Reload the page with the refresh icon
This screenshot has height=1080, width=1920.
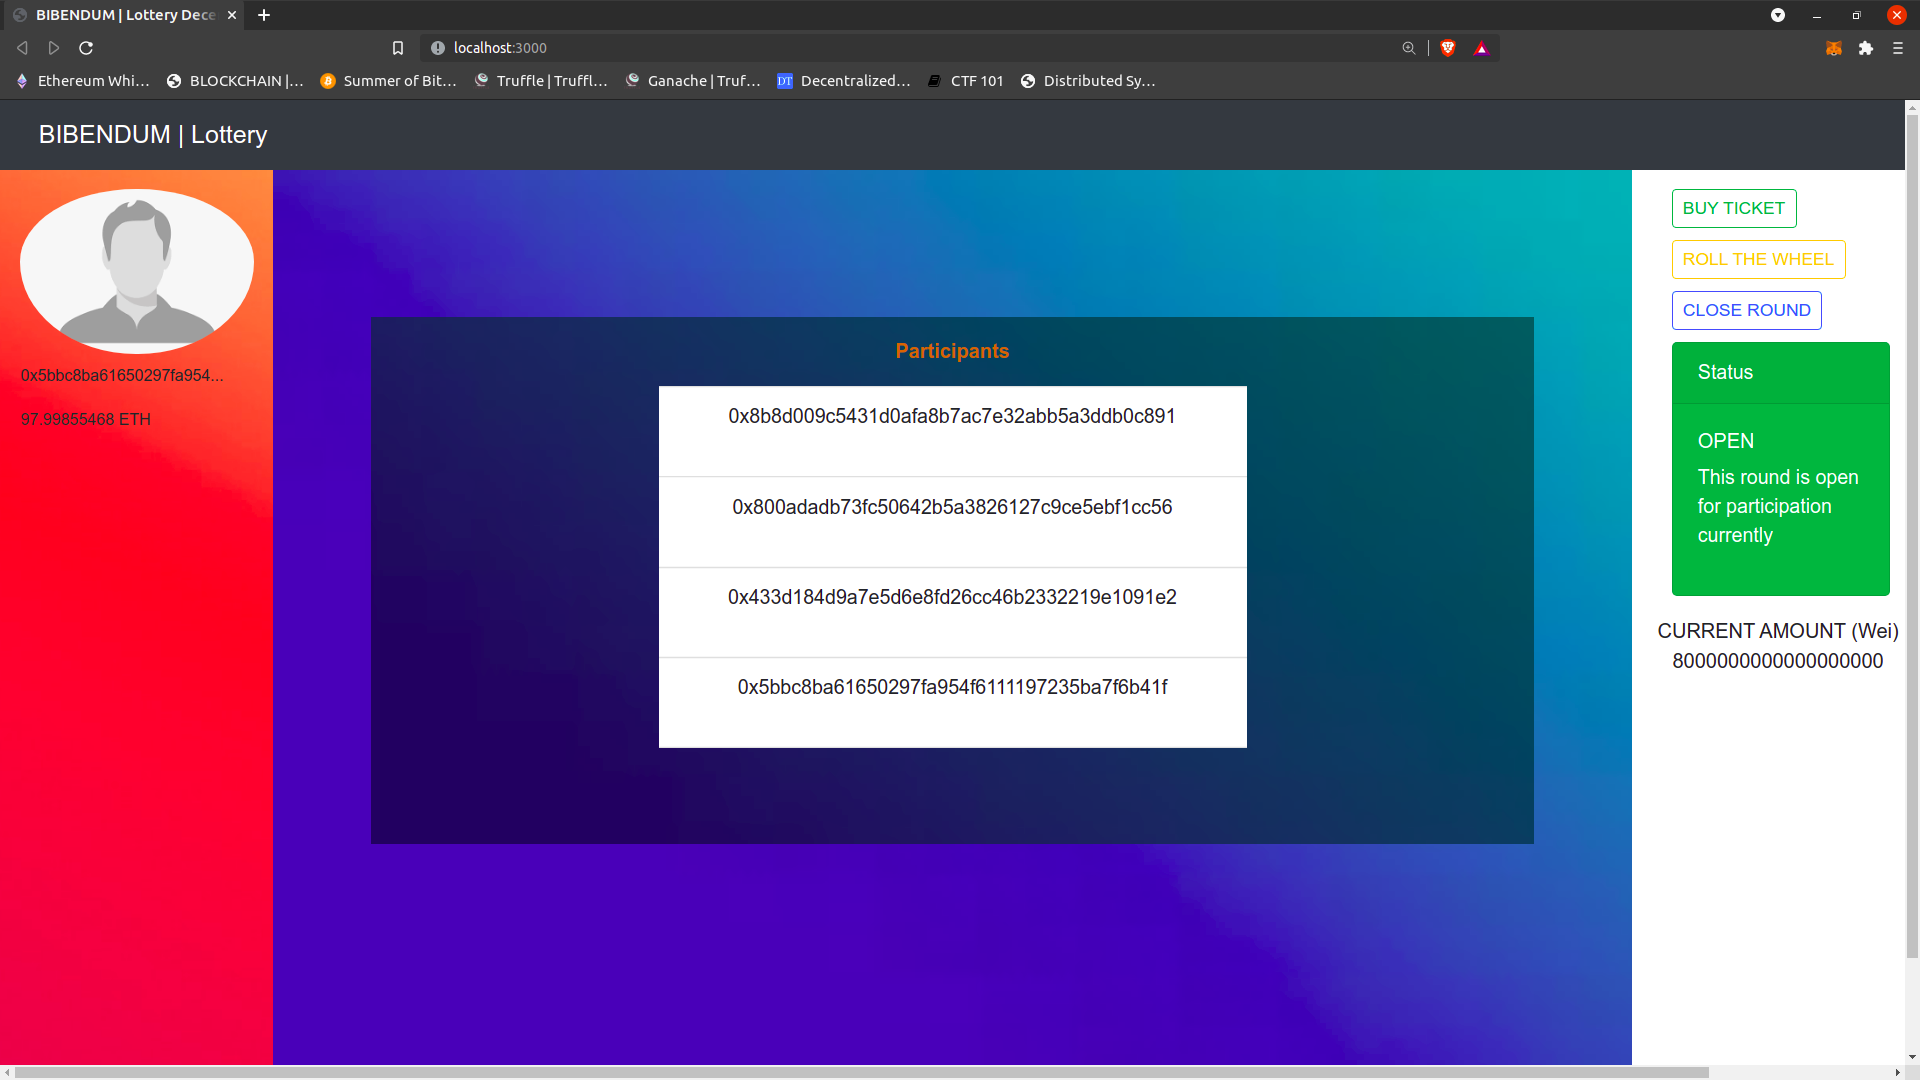tap(86, 48)
